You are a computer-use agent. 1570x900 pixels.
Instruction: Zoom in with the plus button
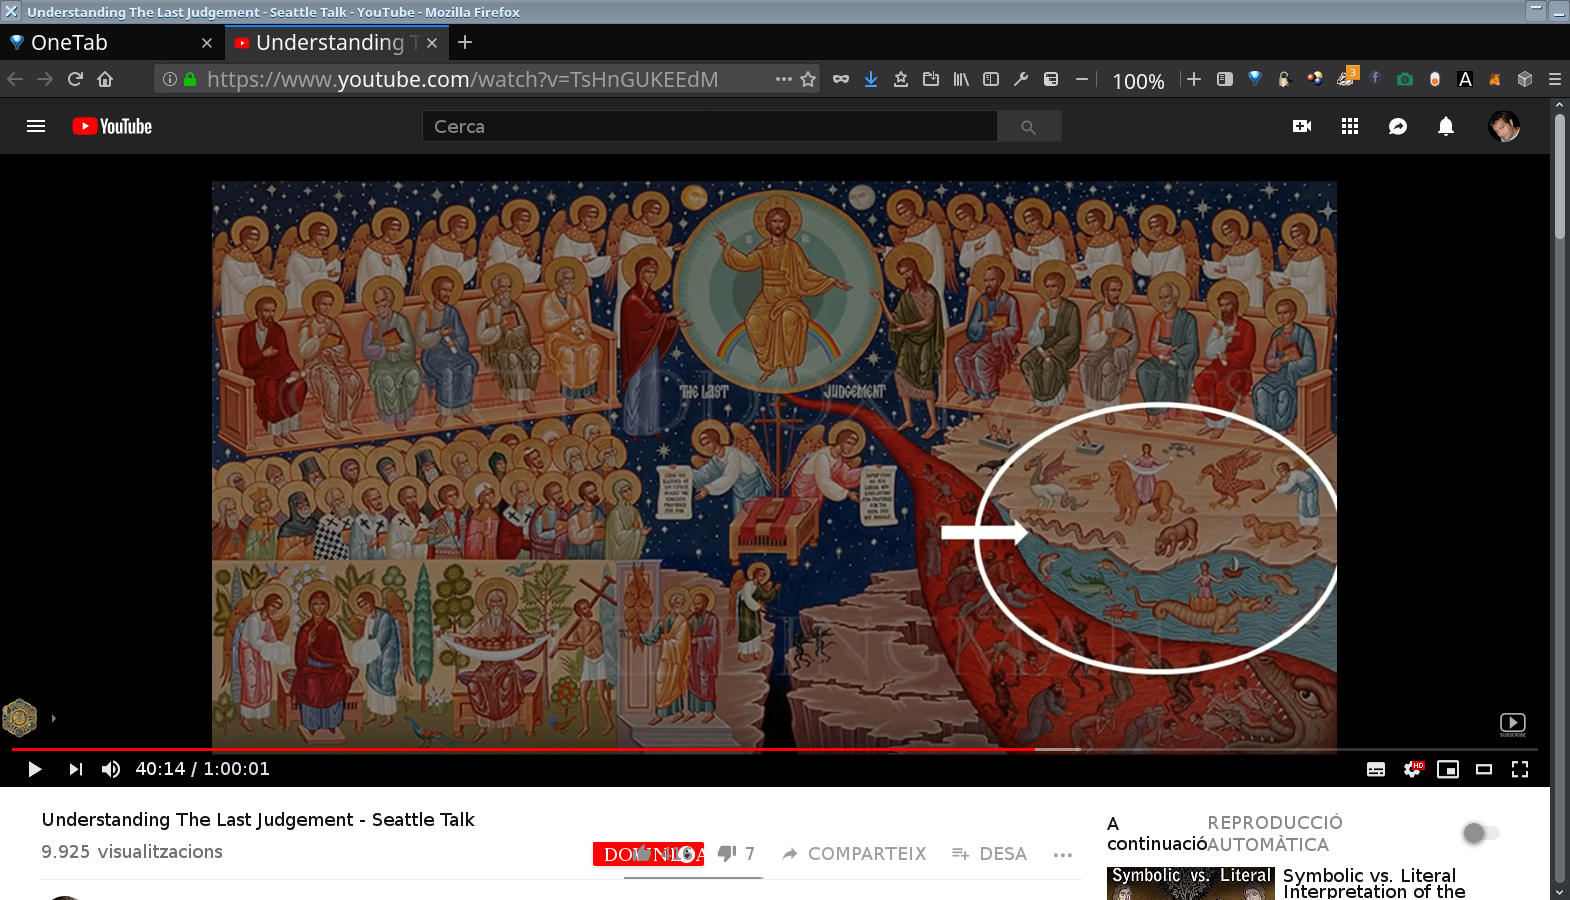[1194, 79]
